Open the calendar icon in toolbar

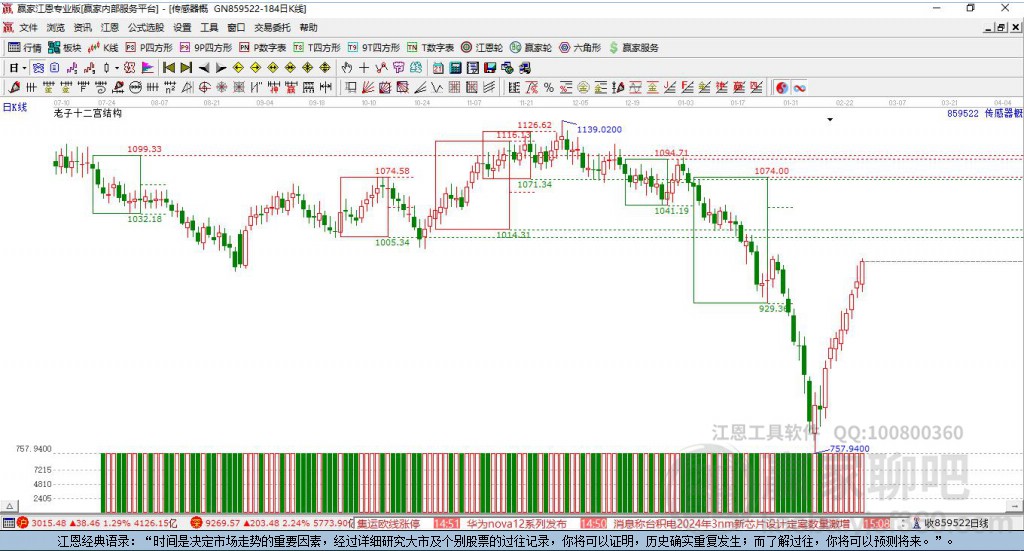(x=438, y=68)
